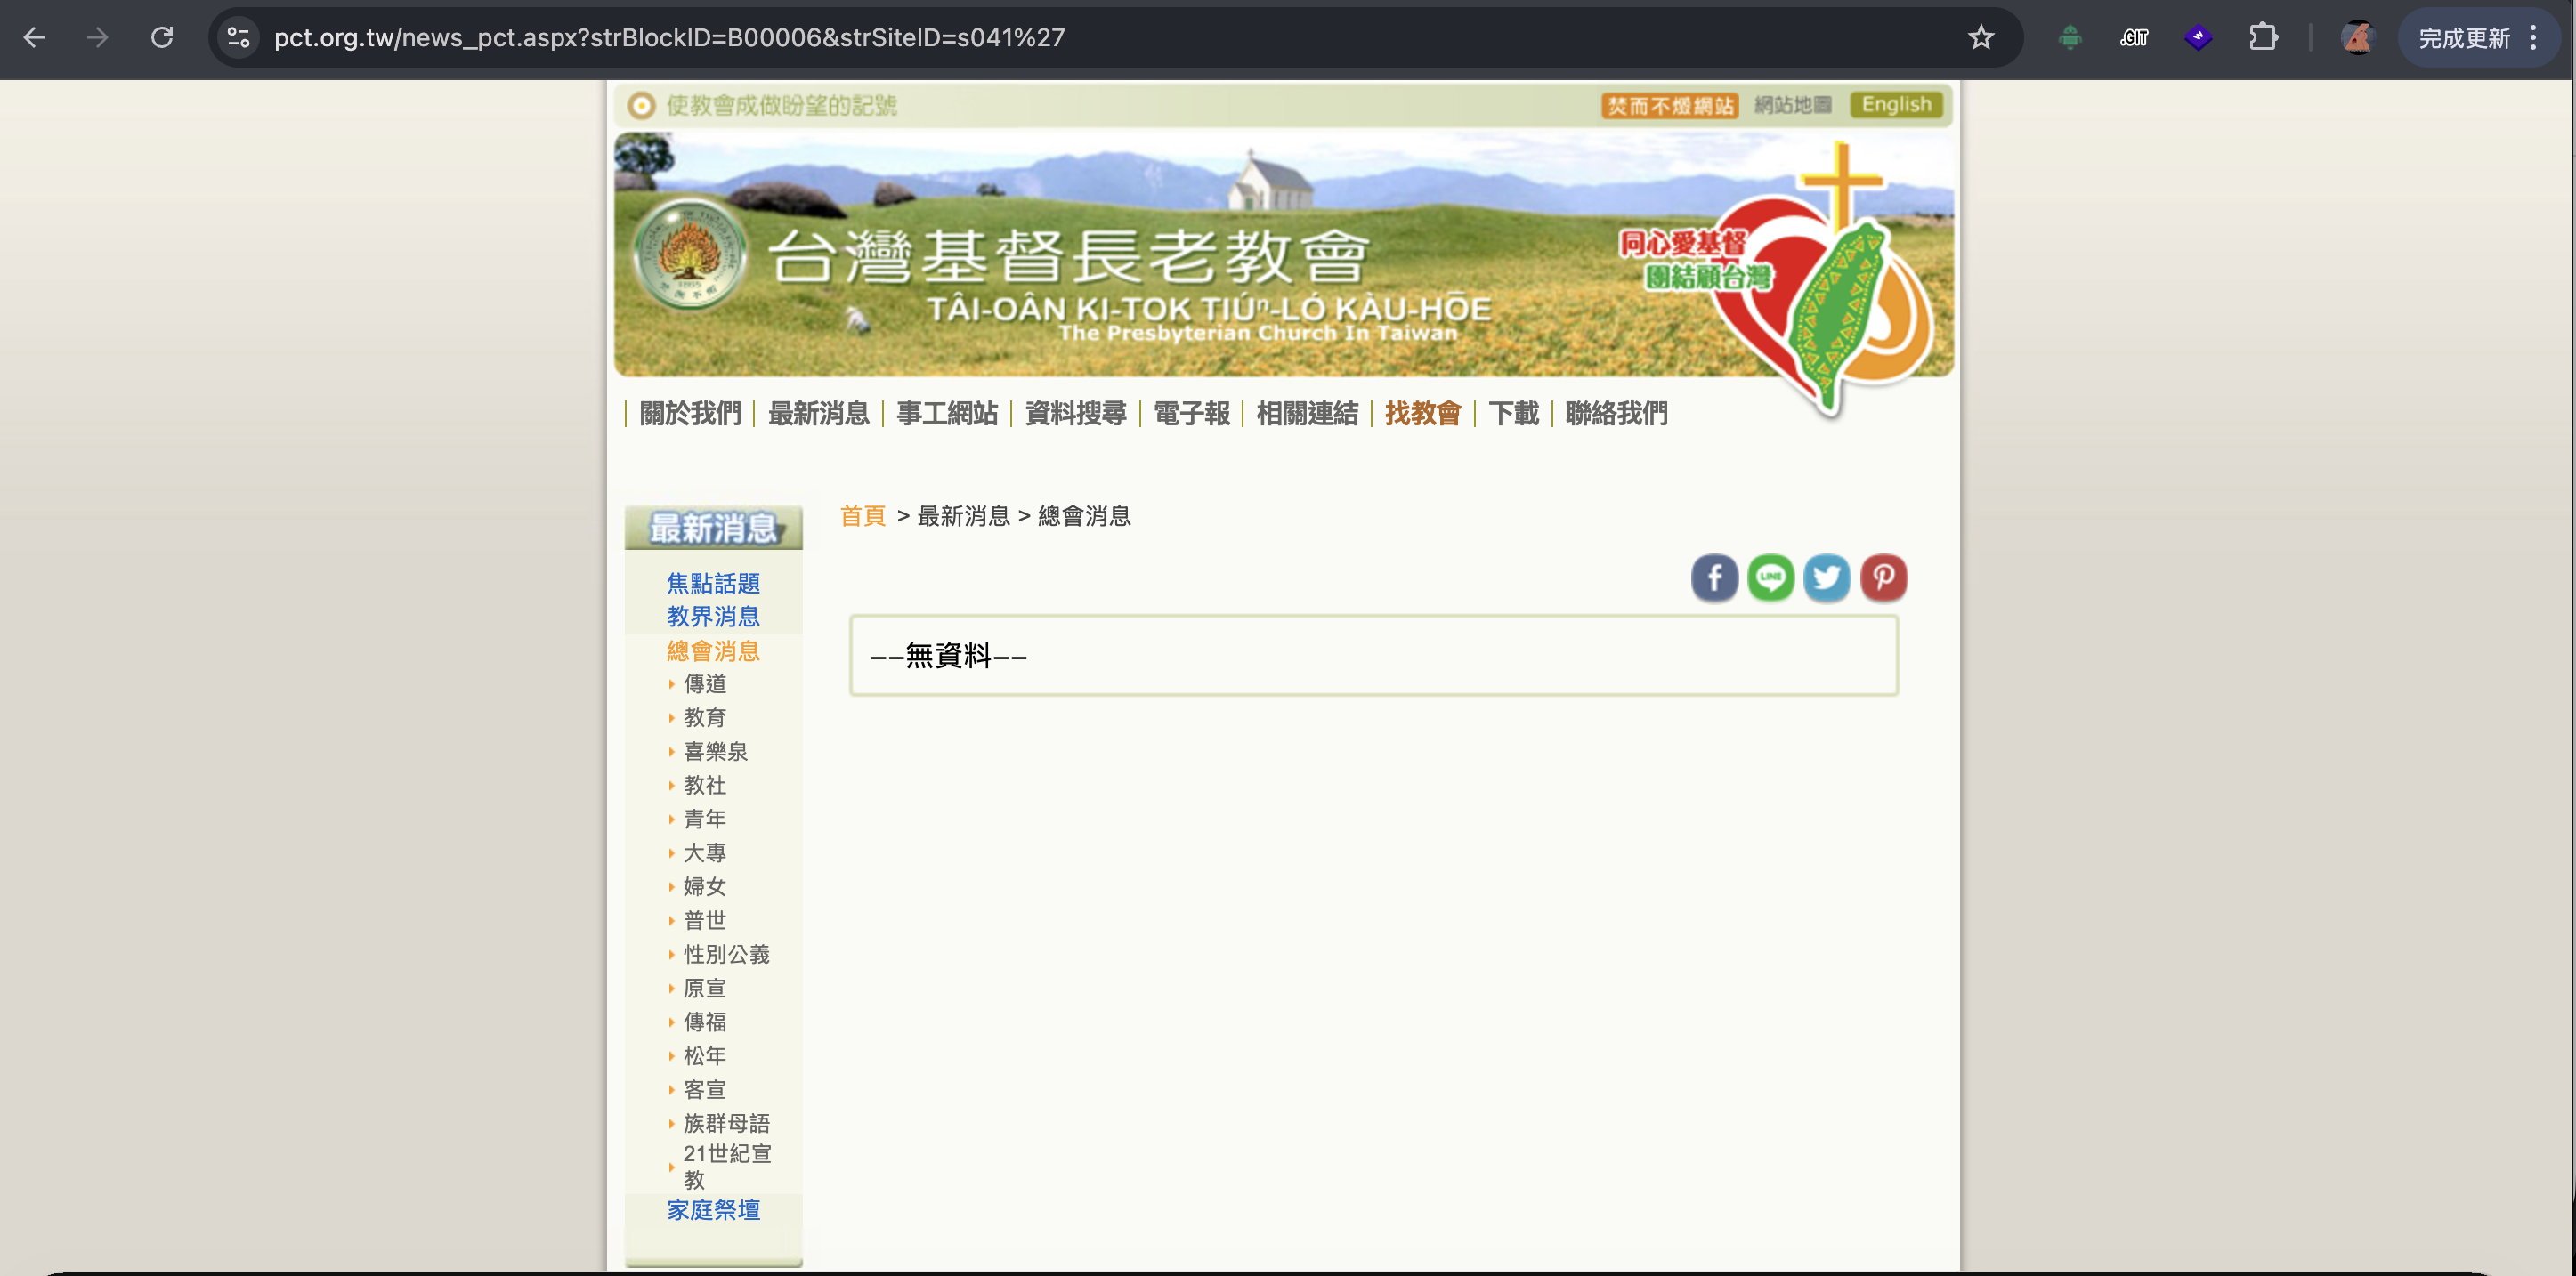The image size is (2576, 1276).
Task: Select 教界消息 in the sidebar
Action: [713, 616]
